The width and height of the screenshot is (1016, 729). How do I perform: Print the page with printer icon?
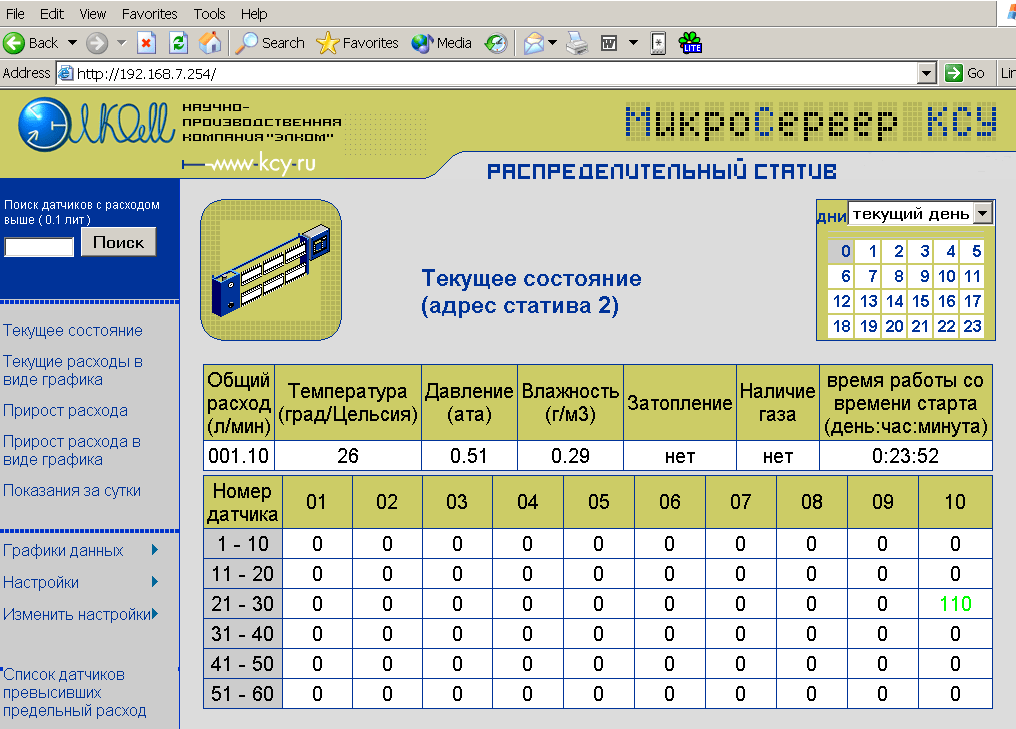click(577, 43)
